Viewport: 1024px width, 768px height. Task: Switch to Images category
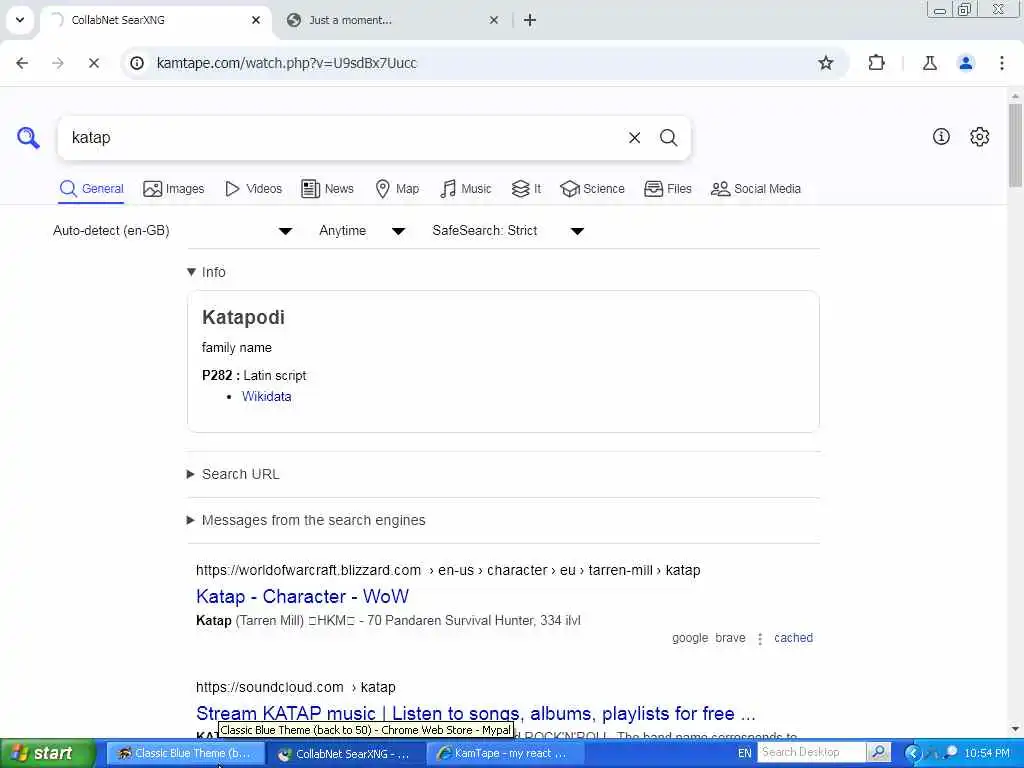[173, 189]
